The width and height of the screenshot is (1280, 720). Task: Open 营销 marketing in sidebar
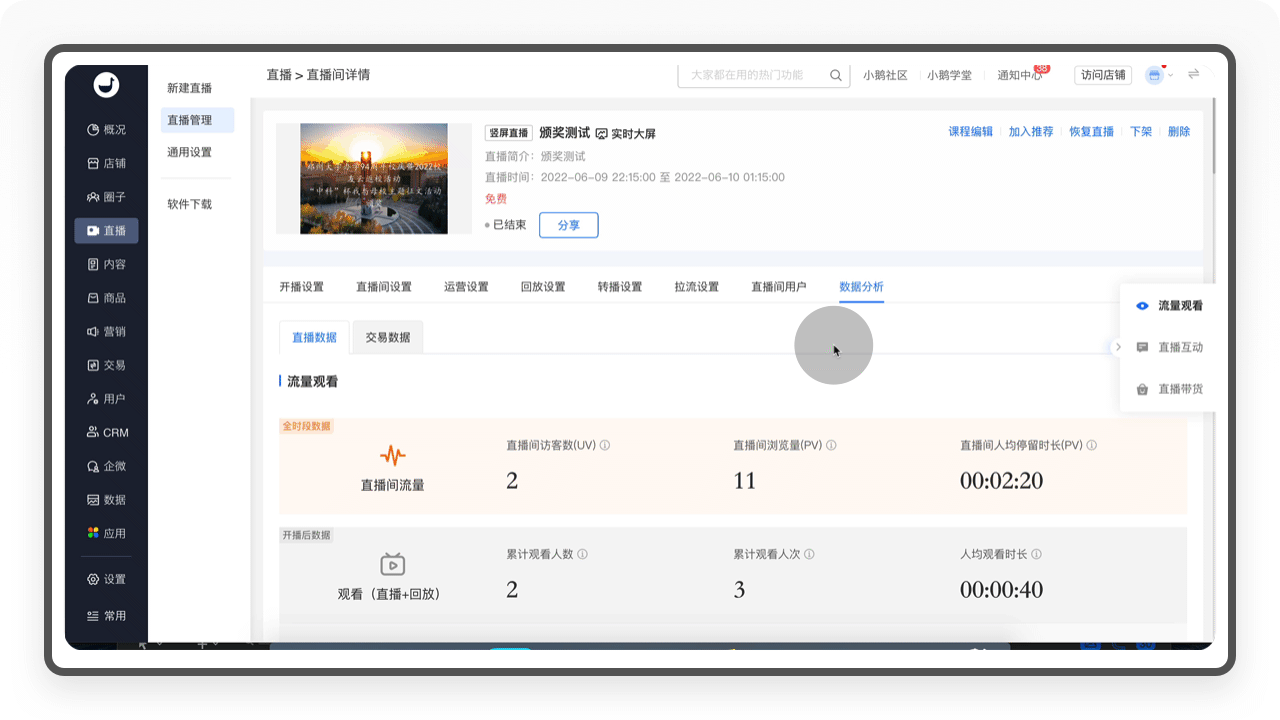[106, 331]
